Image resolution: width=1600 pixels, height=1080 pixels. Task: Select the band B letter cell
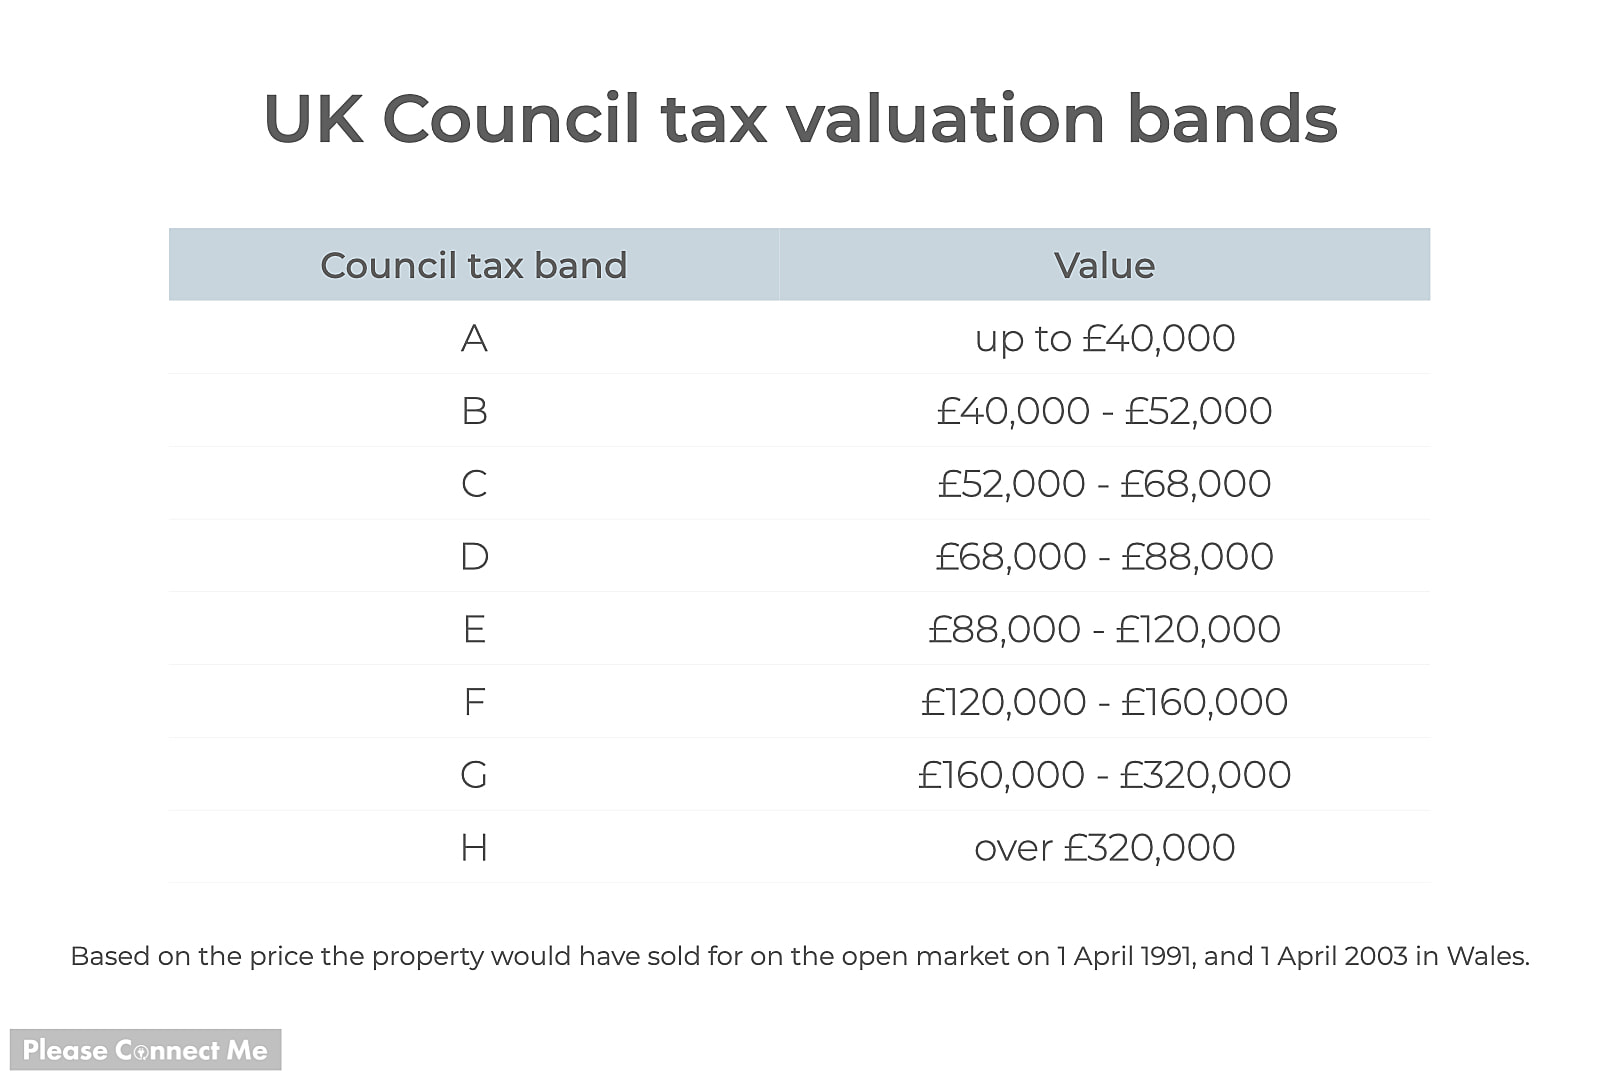click(x=474, y=411)
